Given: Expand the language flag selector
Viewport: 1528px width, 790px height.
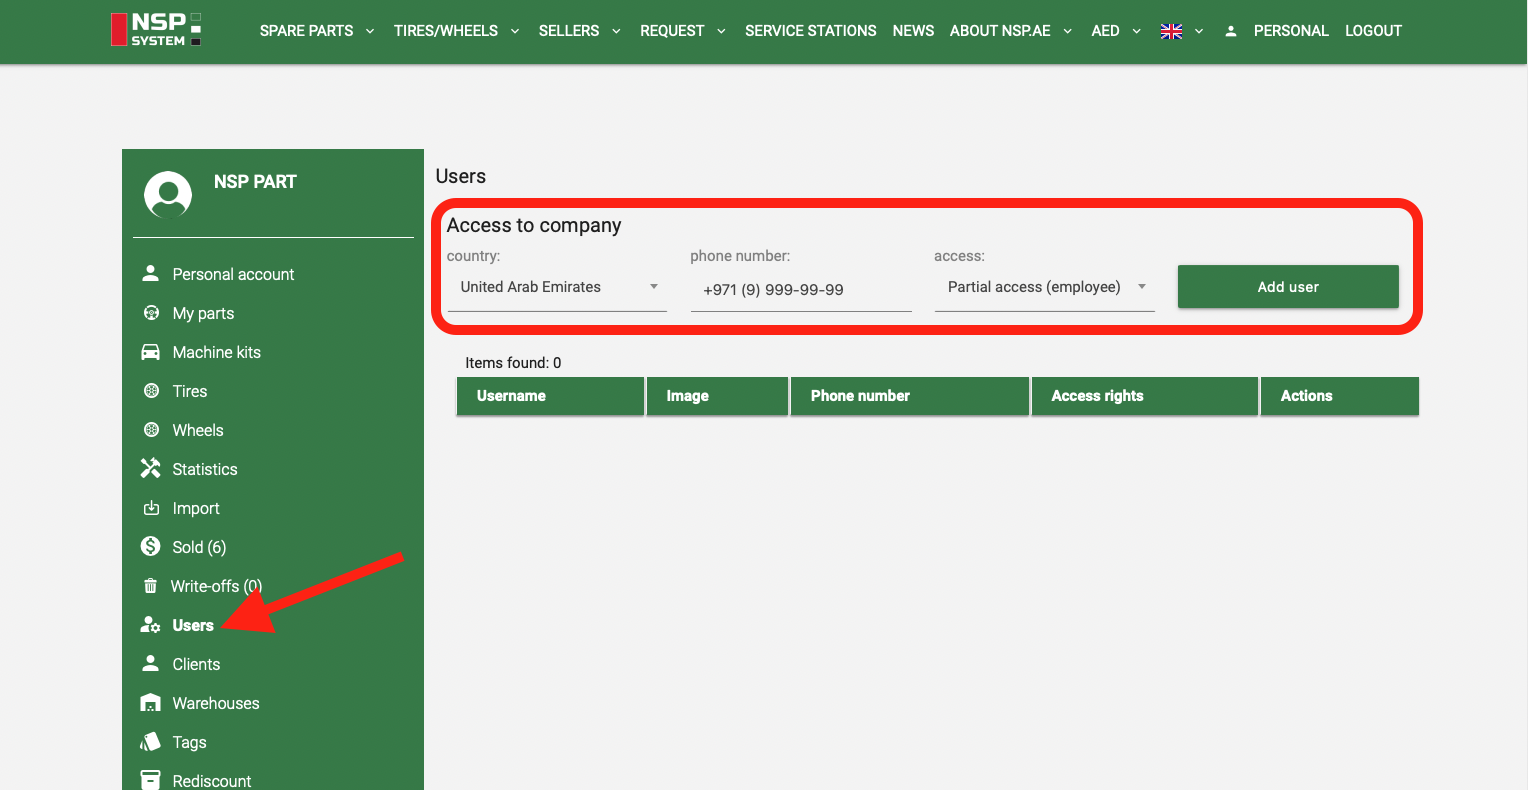Looking at the screenshot, I should [1181, 31].
